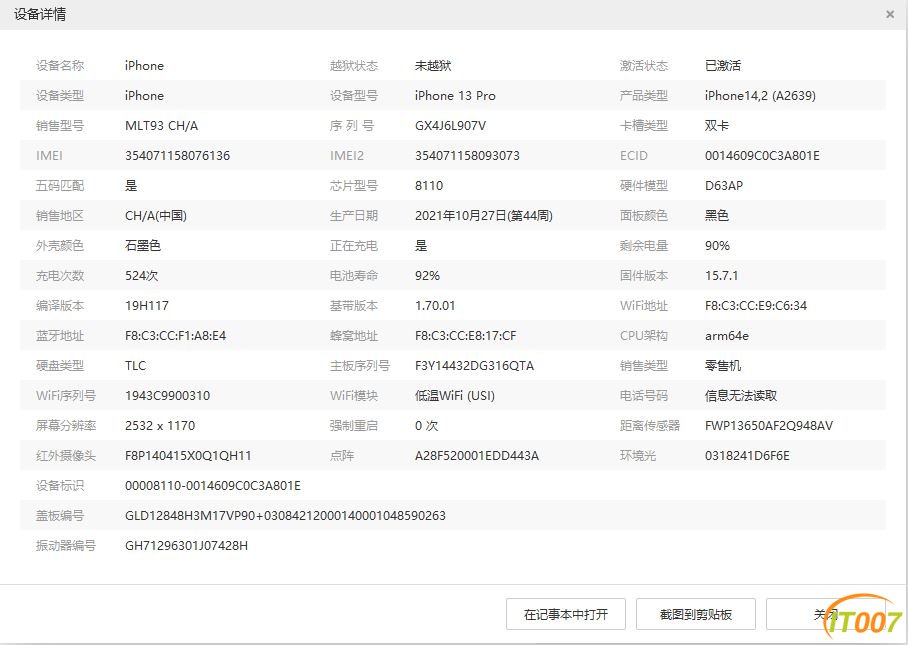Click the phone number value 信息无法读取
The height and width of the screenshot is (645, 908).
point(741,397)
